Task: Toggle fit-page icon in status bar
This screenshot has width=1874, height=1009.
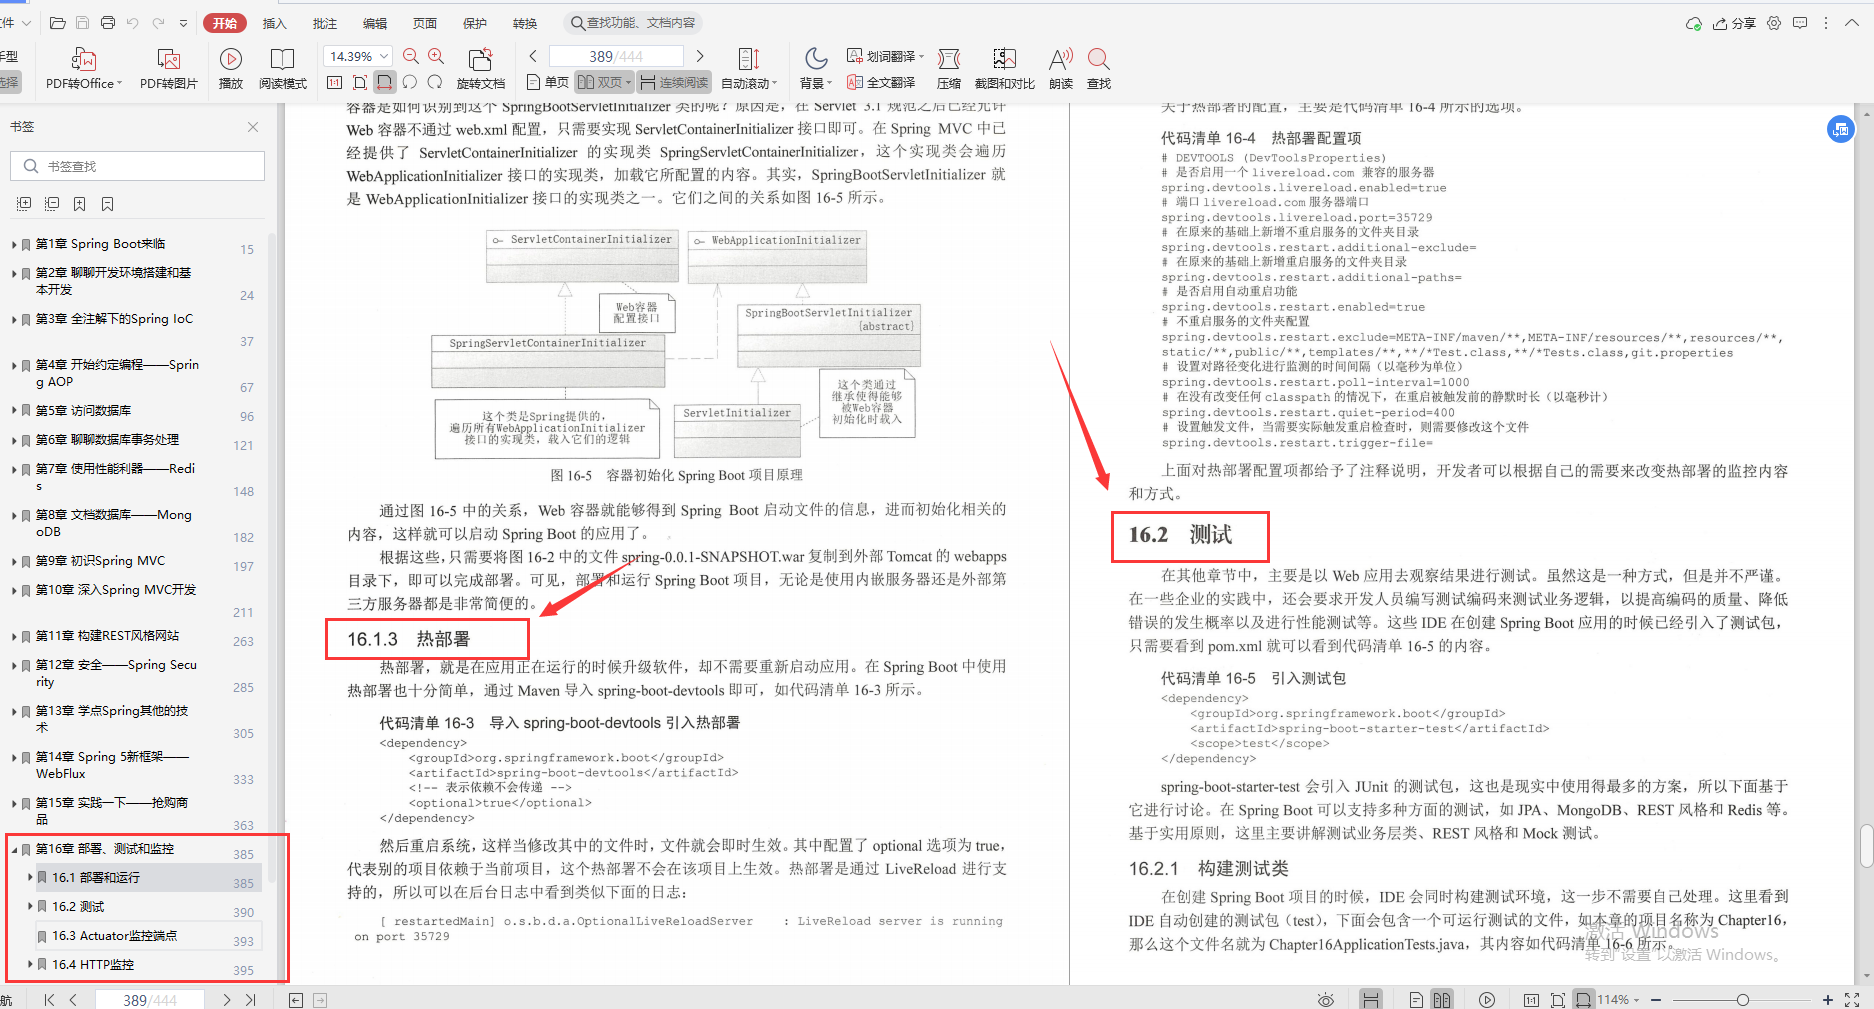Action: (1557, 1000)
